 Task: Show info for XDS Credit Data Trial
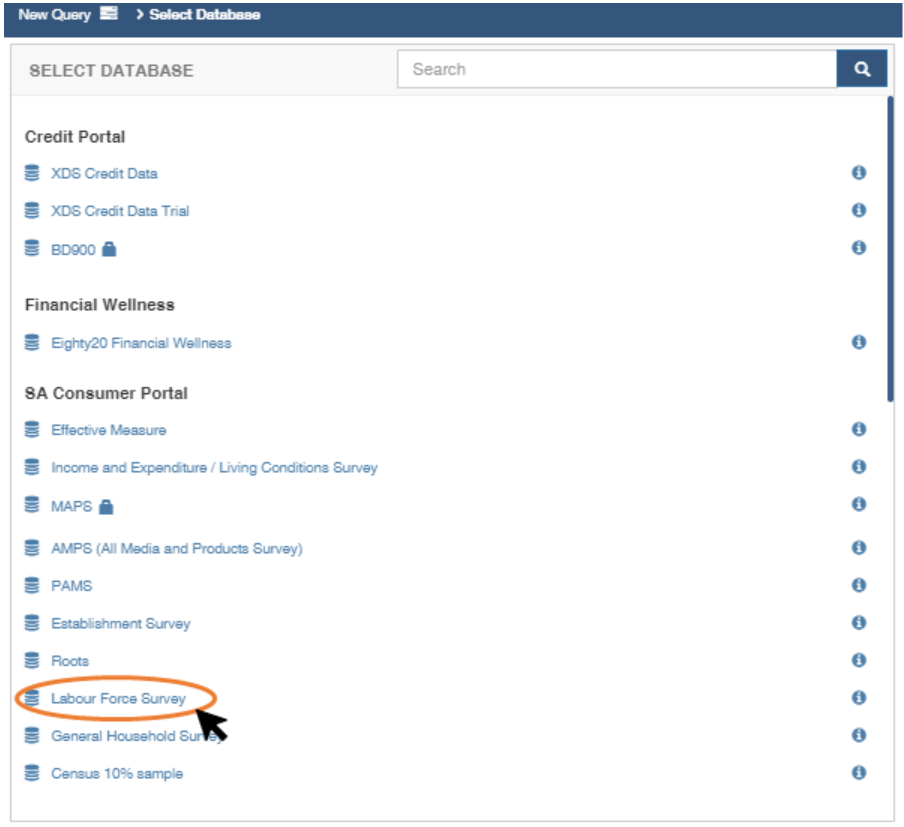tap(859, 210)
